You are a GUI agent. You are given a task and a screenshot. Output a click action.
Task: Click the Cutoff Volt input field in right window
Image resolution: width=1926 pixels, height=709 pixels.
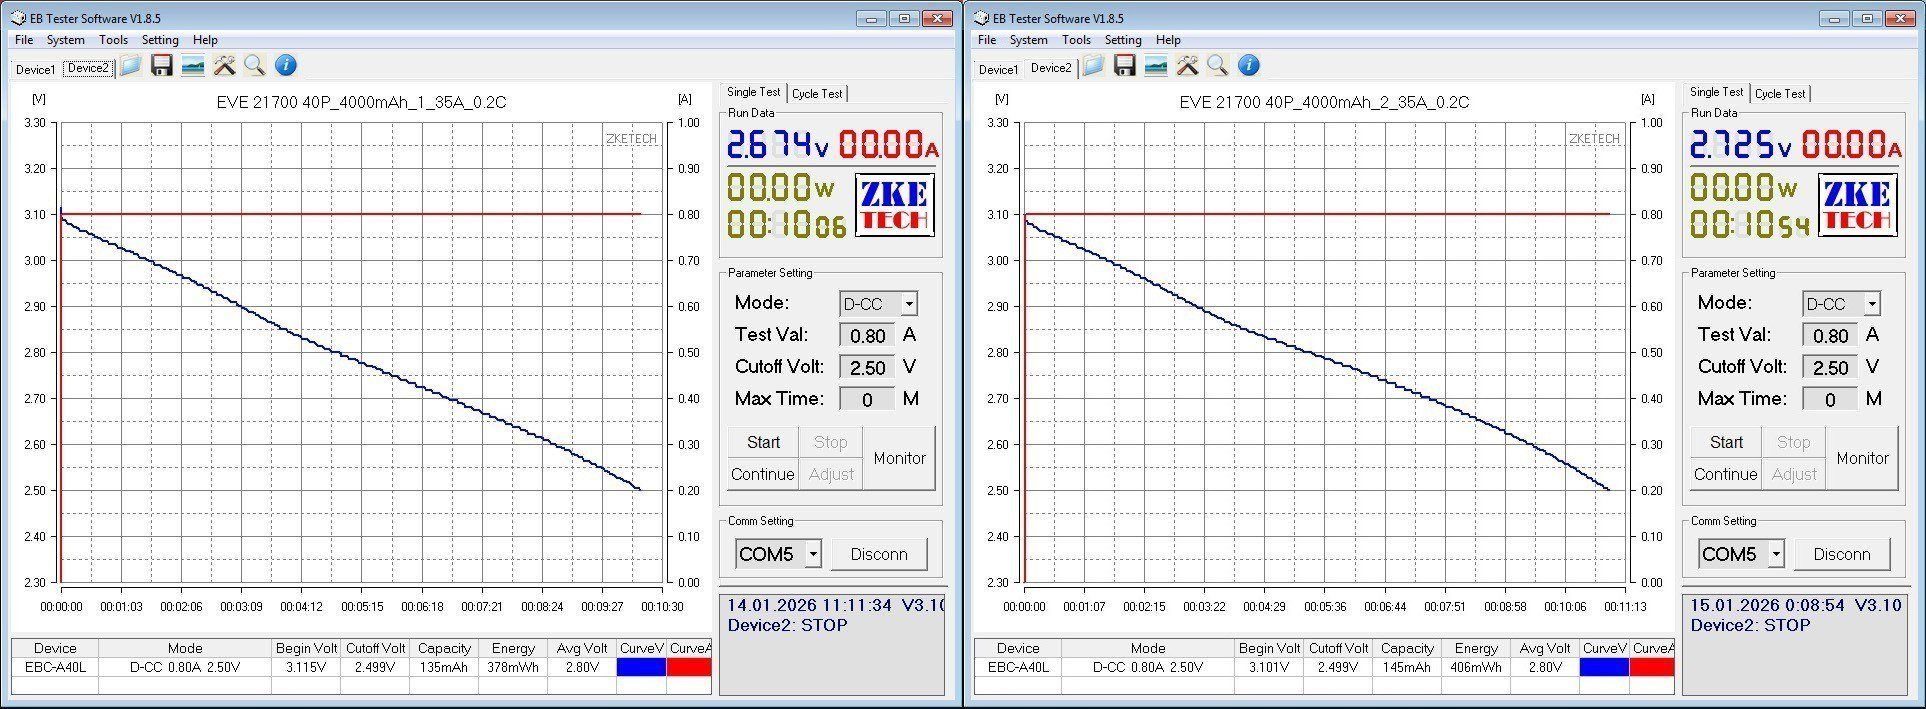coord(1830,368)
